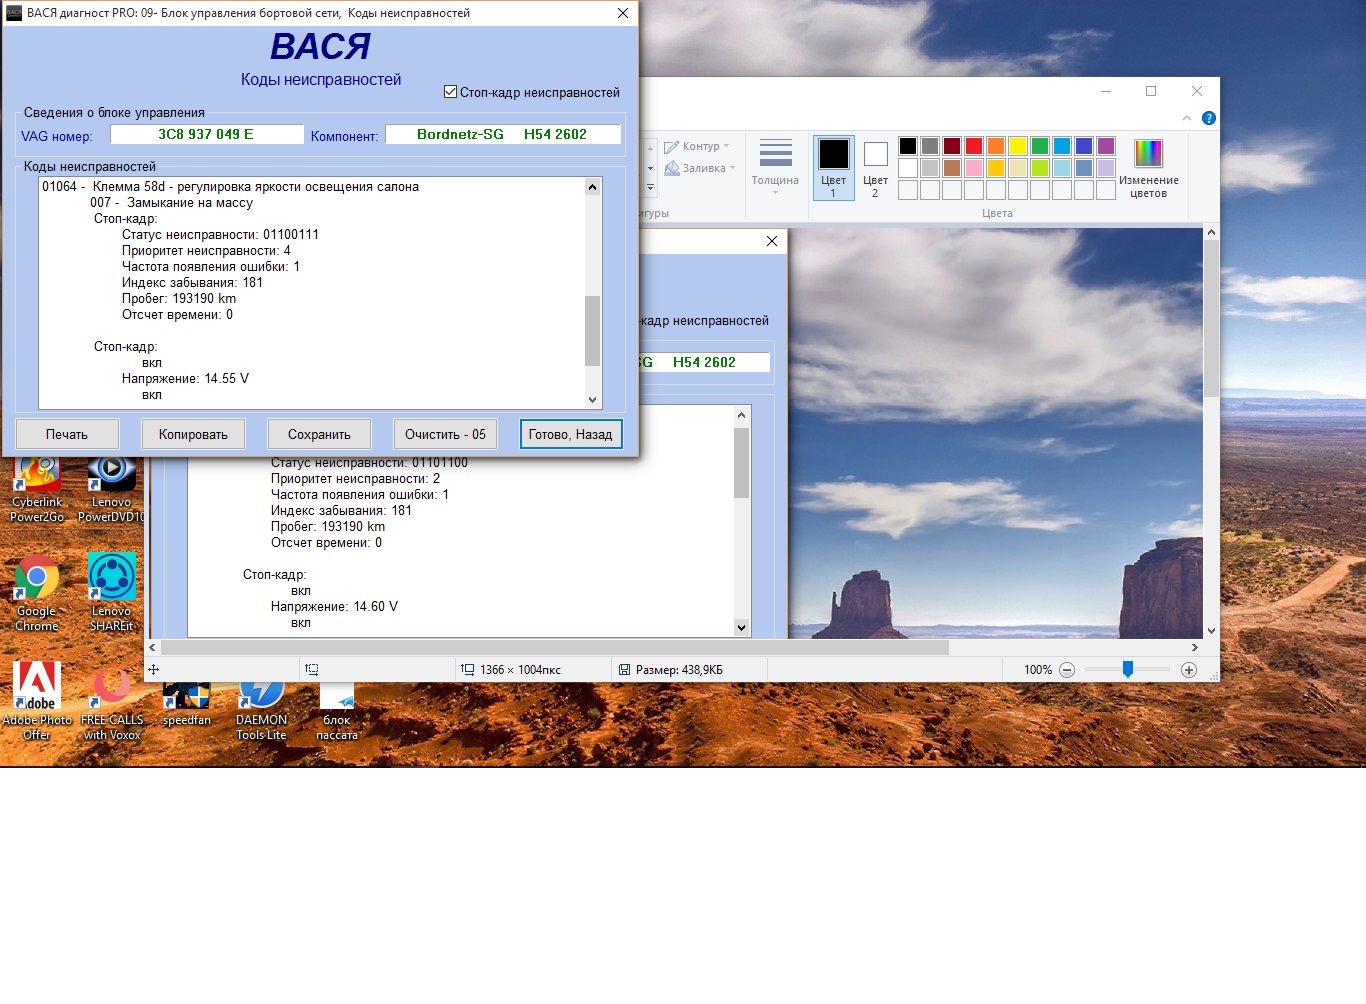1366x1004 pixels.
Task: Open the Толщина line thickness dropdown
Action: (775, 166)
